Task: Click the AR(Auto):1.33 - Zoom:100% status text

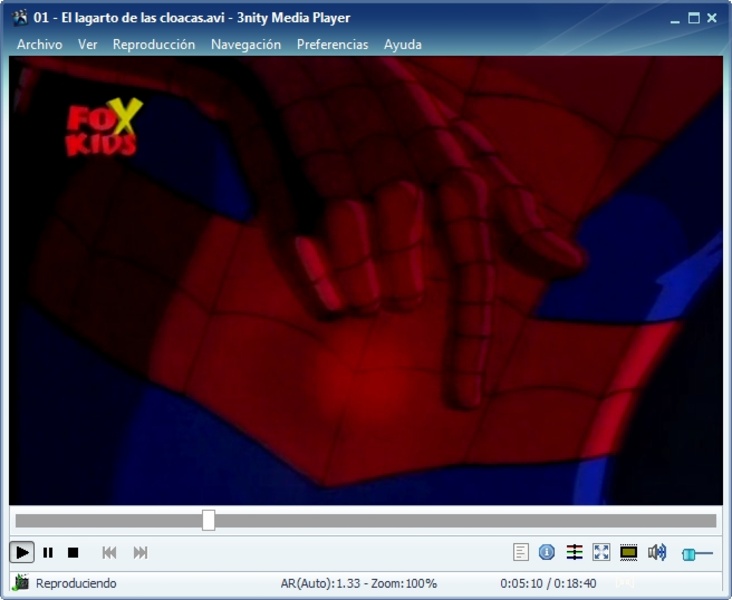Action: coord(359,583)
